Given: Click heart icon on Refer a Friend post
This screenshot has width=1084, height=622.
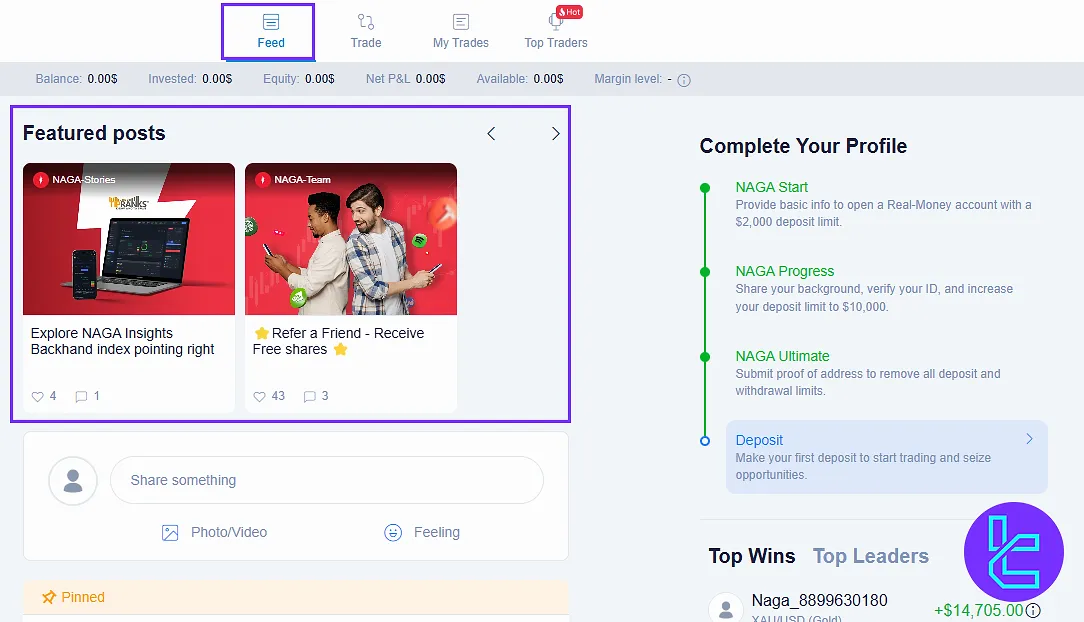Looking at the screenshot, I should coord(260,396).
